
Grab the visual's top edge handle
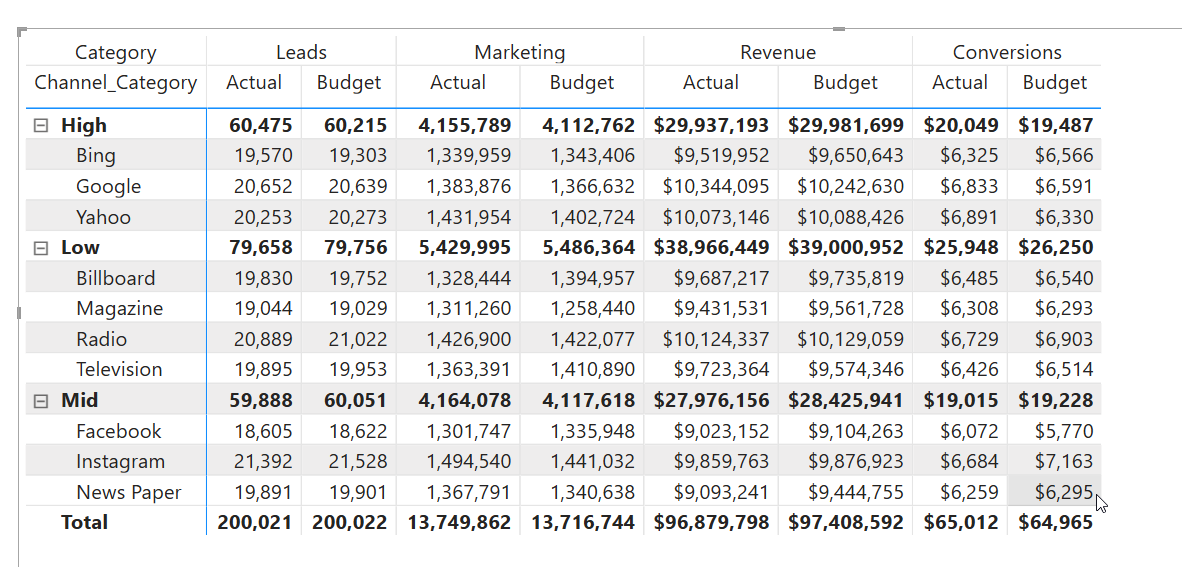click(x=838, y=29)
